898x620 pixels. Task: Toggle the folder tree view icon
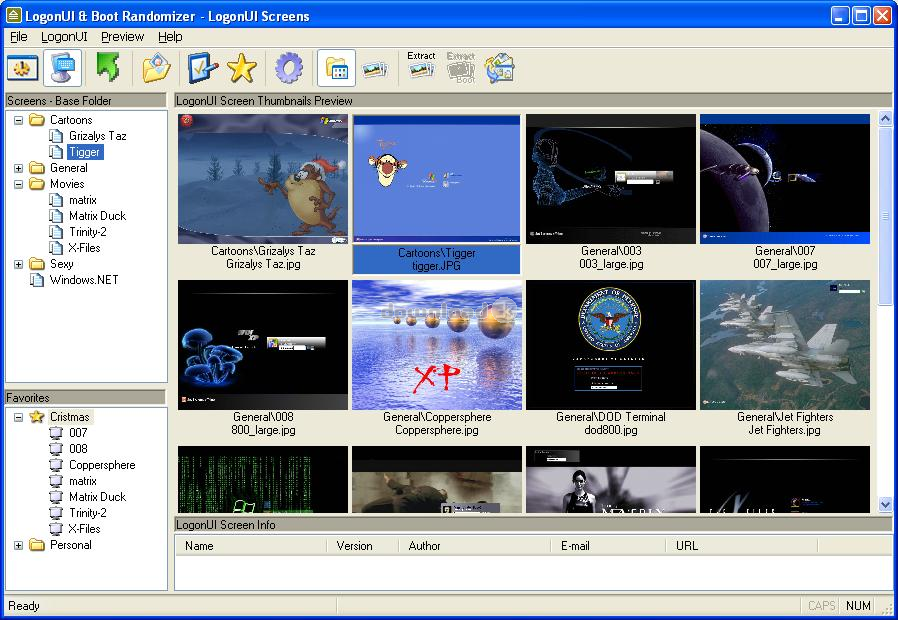(336, 68)
